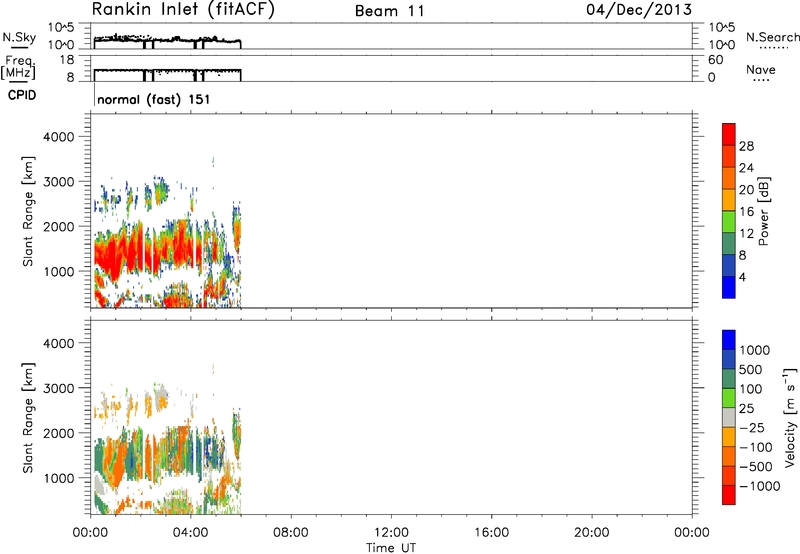Click the left 'Slant Range [km]' label of power panel
This screenshot has width=800, height=554.
point(28,211)
